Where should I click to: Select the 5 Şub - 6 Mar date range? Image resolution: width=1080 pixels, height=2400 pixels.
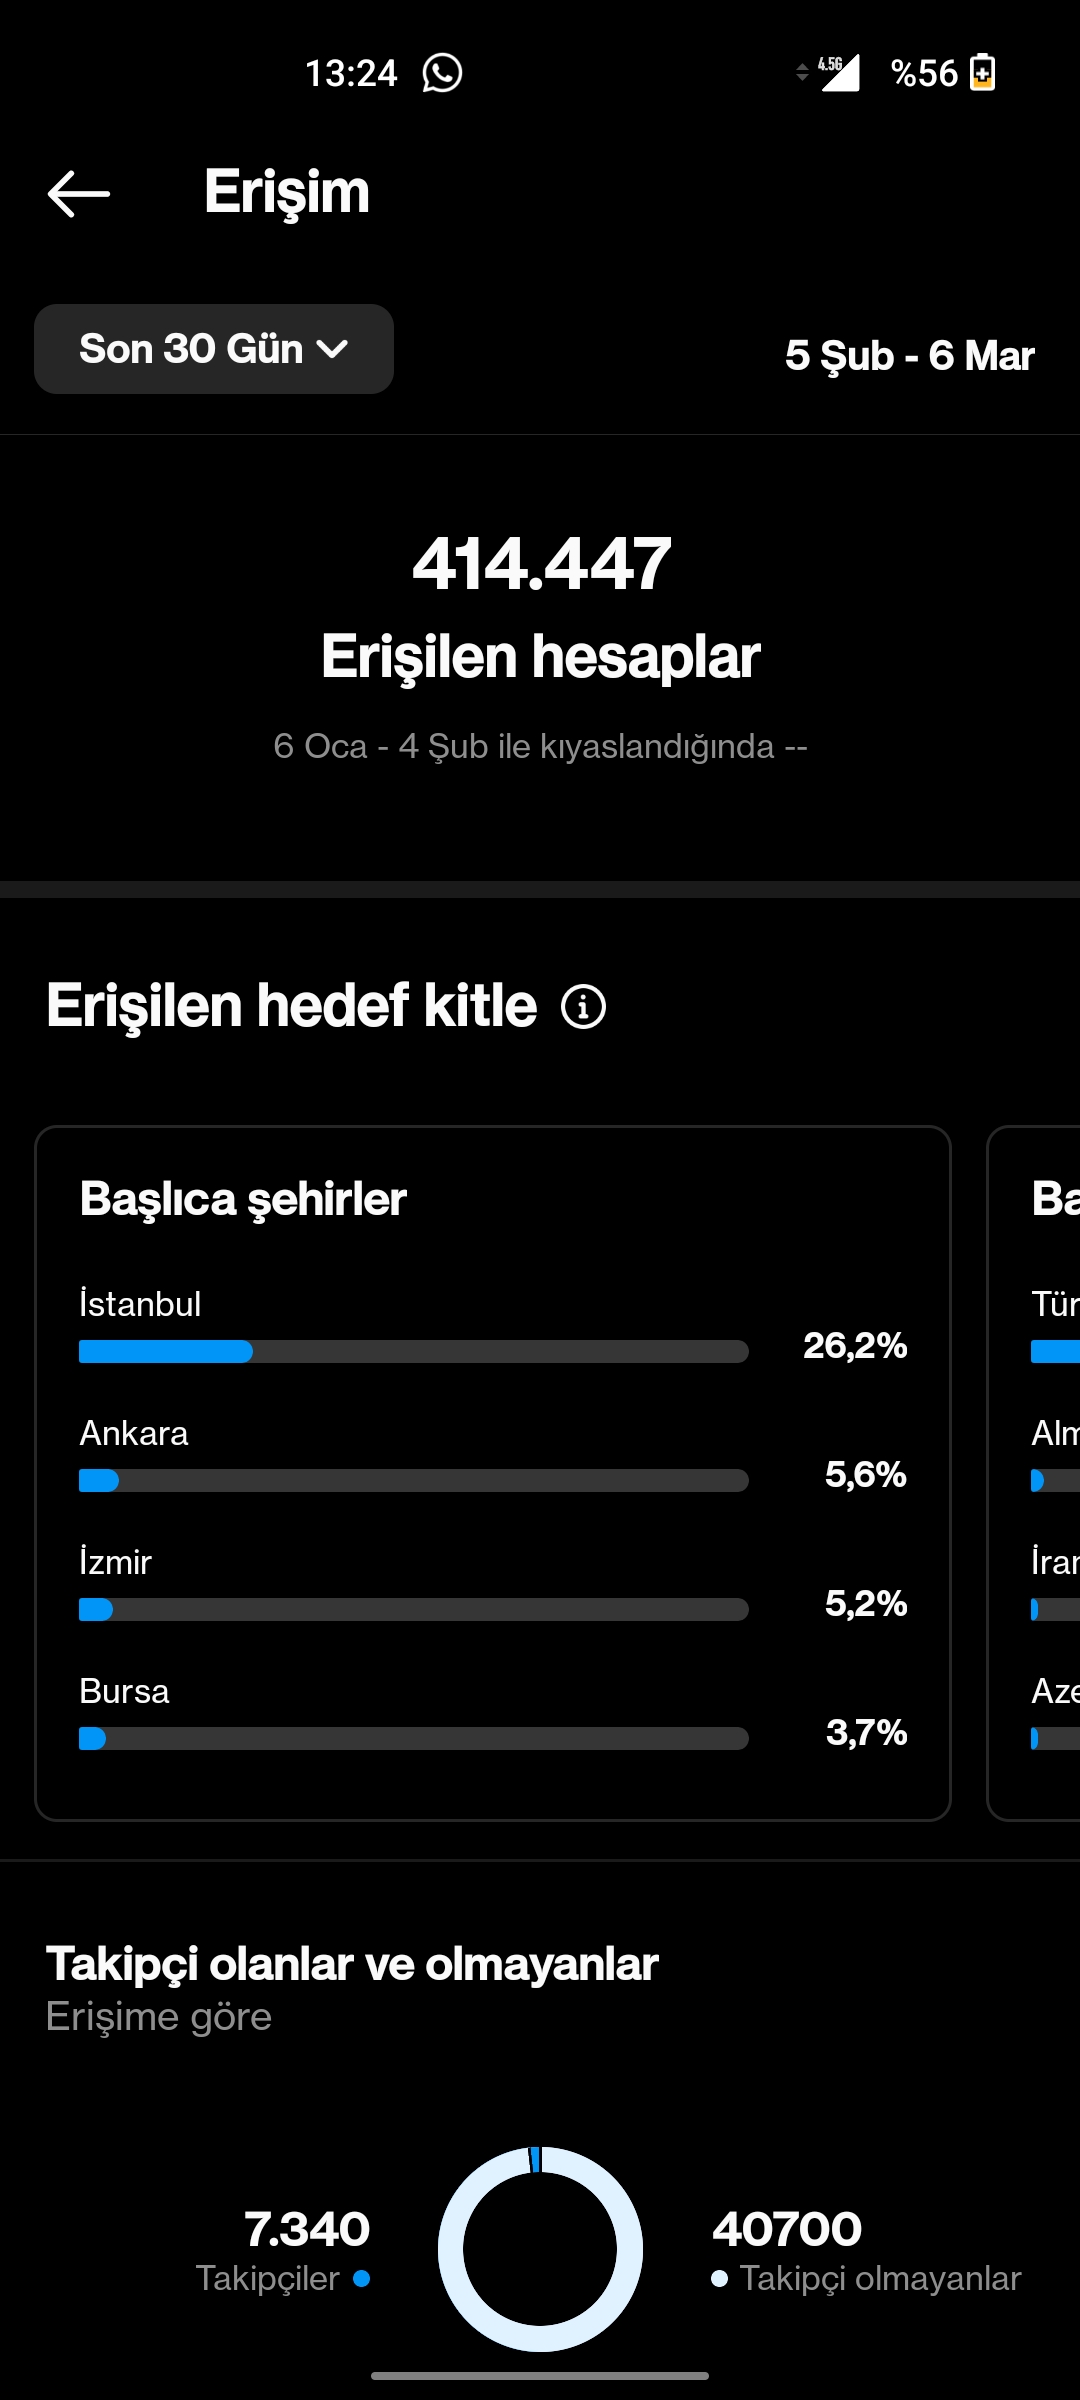(x=909, y=355)
